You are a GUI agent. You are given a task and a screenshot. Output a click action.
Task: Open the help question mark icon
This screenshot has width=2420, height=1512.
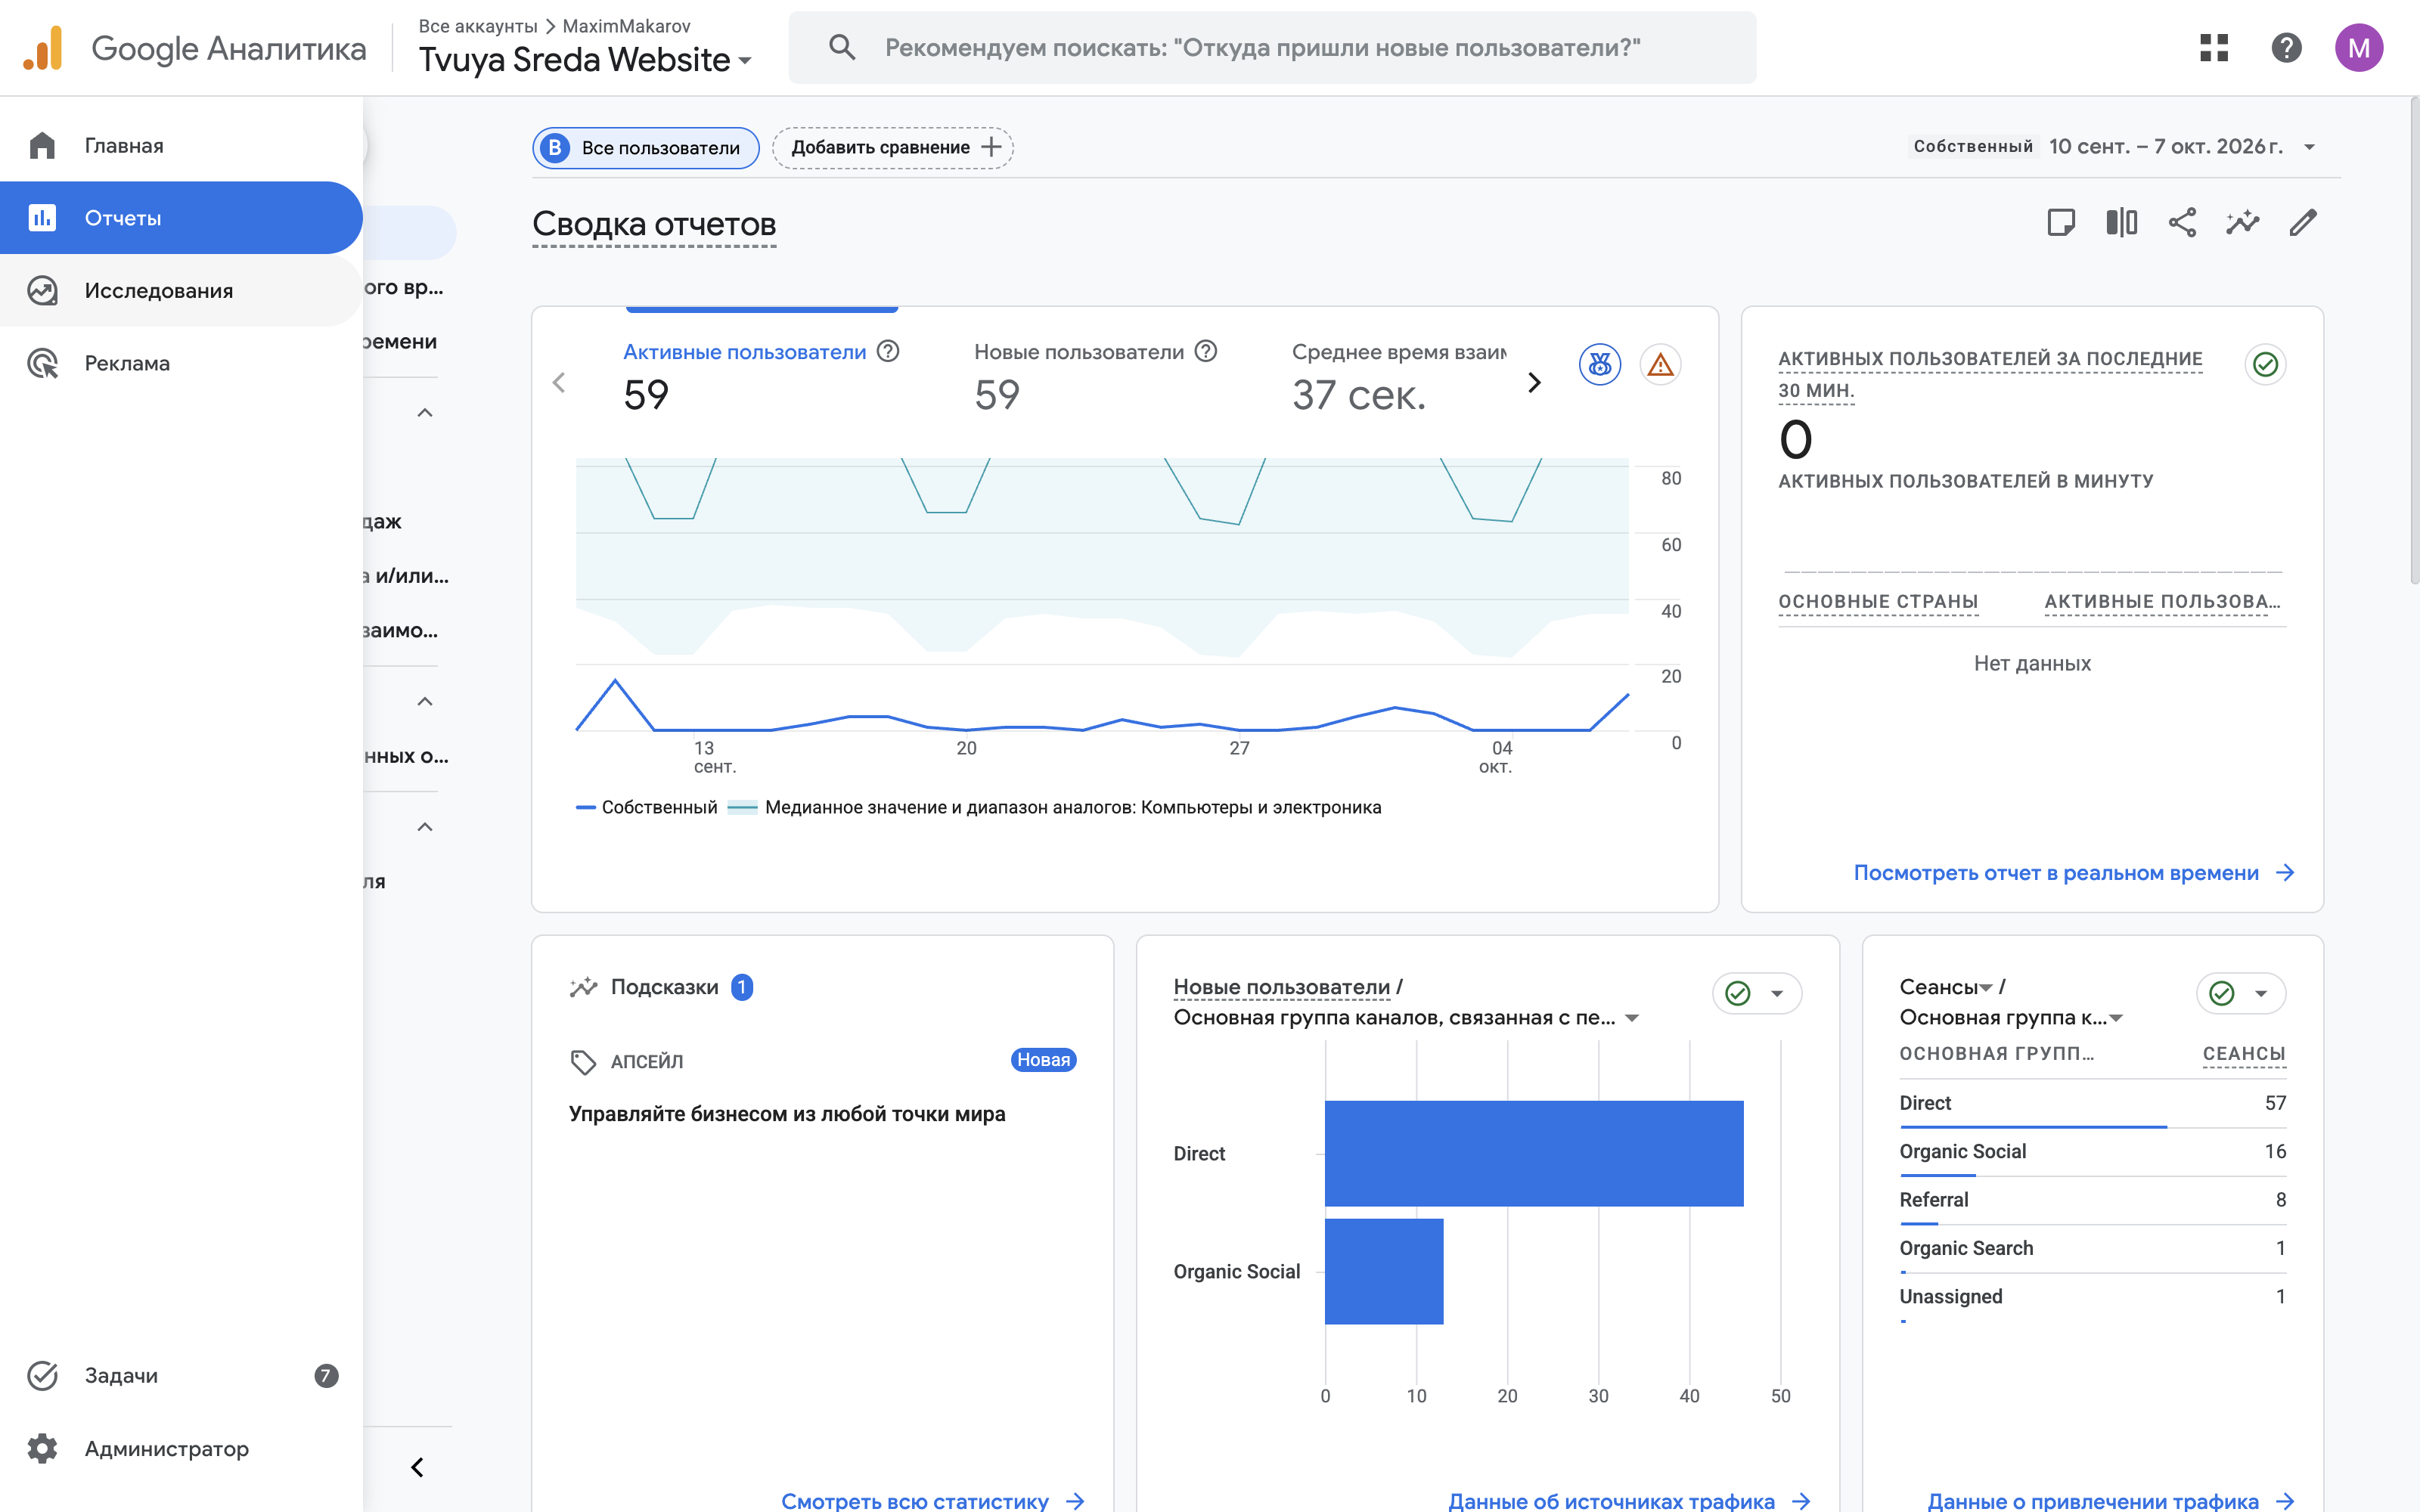pyautogui.click(x=2286, y=47)
